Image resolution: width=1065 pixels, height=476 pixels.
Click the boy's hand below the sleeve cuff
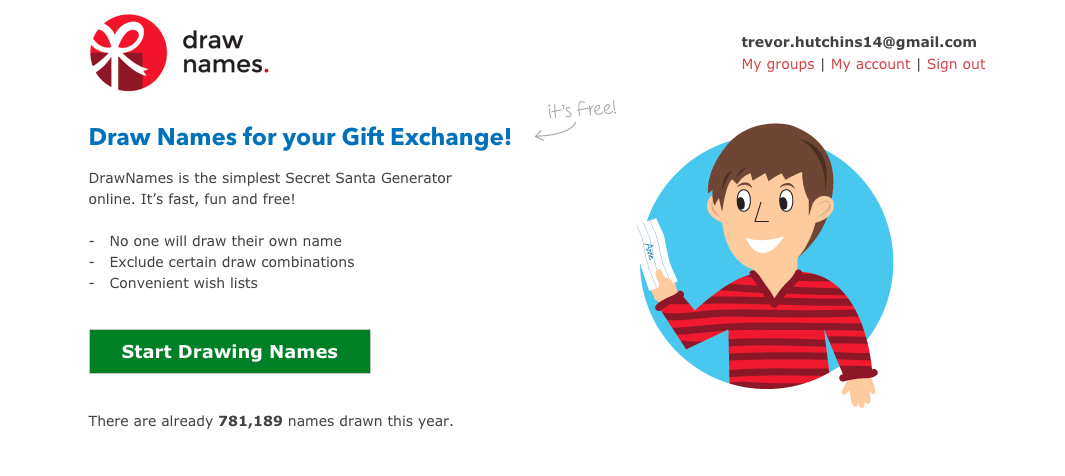(x=856, y=390)
